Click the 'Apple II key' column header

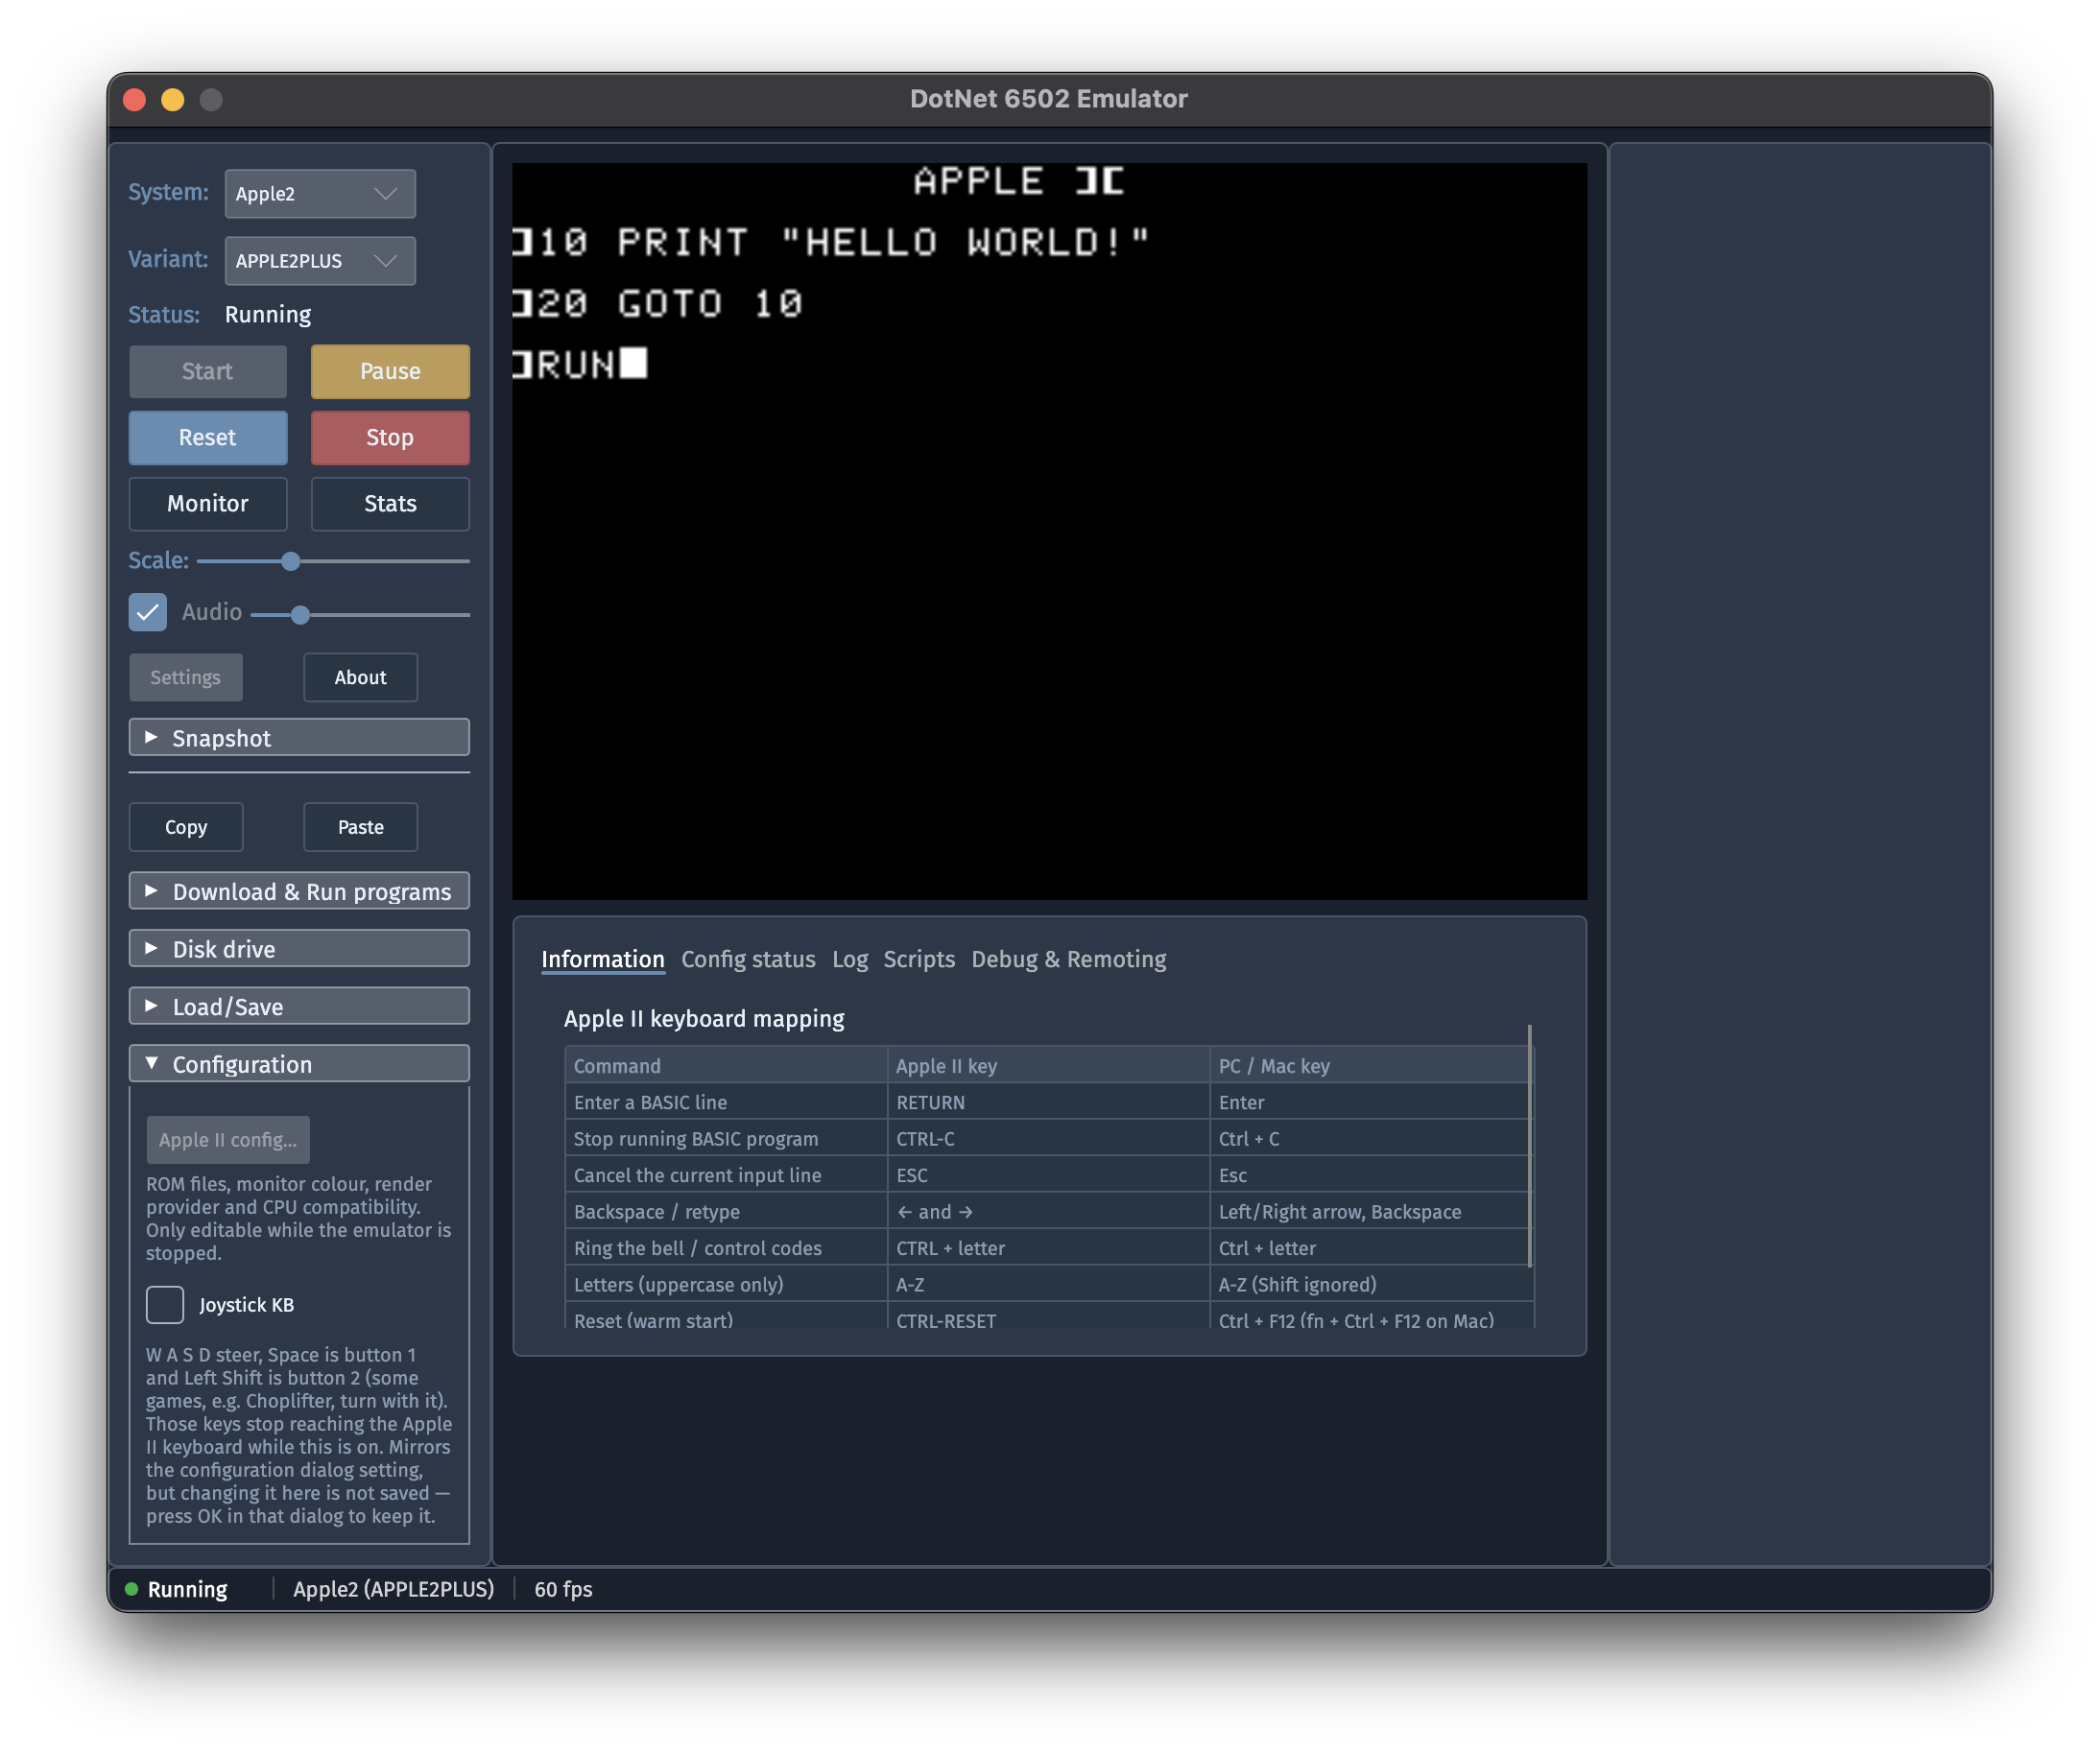tap(1047, 1066)
